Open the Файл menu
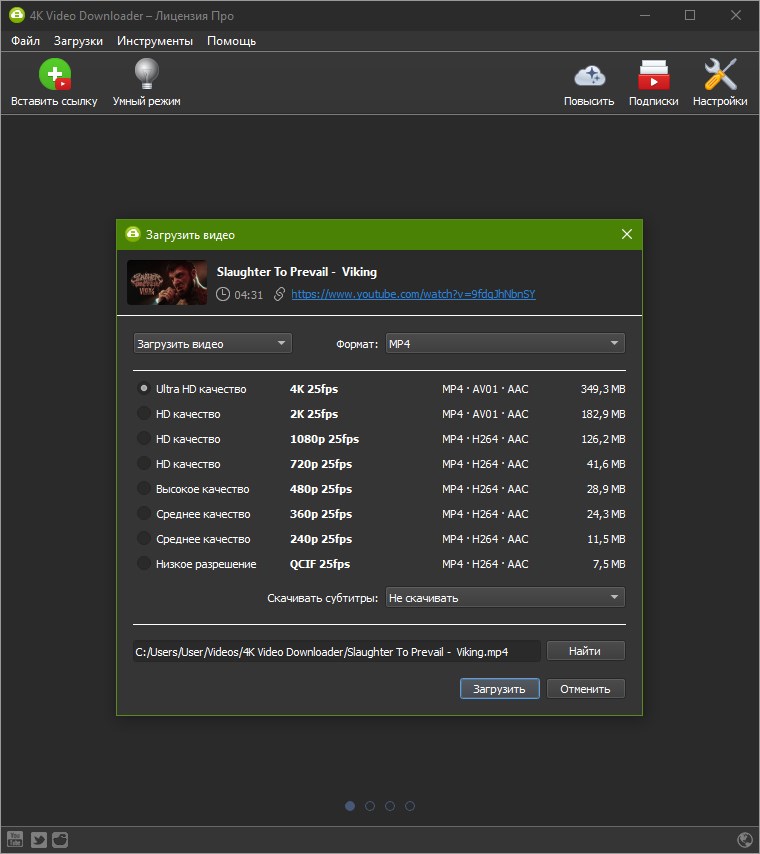This screenshot has height=854, width=760. 25,41
